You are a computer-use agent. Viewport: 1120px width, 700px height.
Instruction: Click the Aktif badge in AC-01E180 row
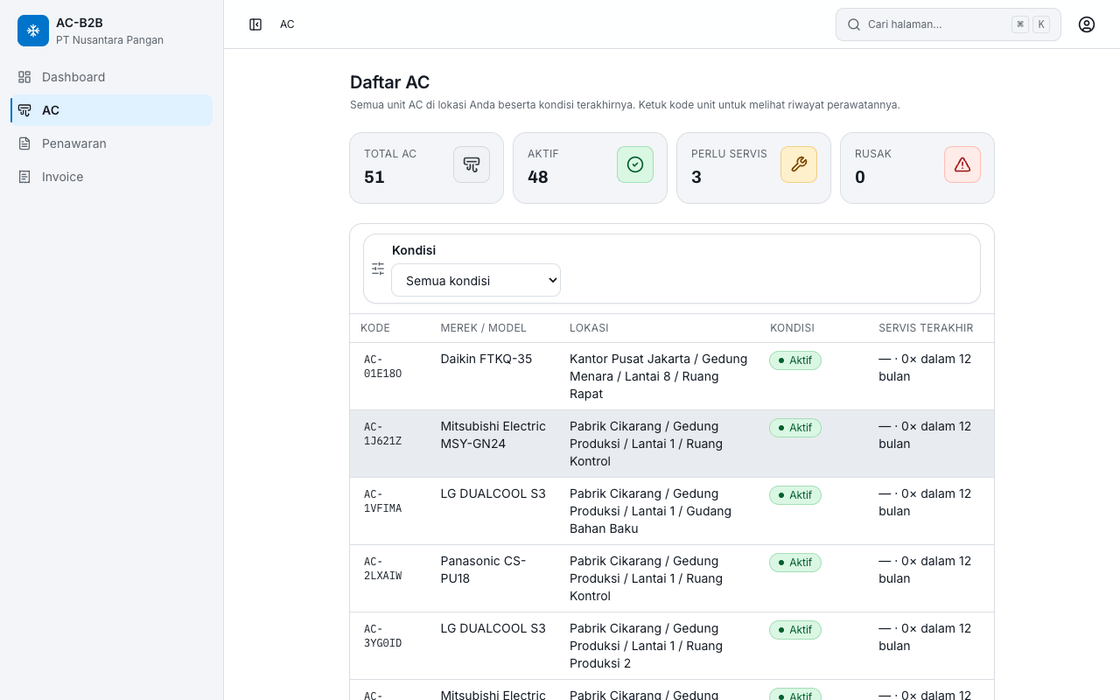click(795, 361)
